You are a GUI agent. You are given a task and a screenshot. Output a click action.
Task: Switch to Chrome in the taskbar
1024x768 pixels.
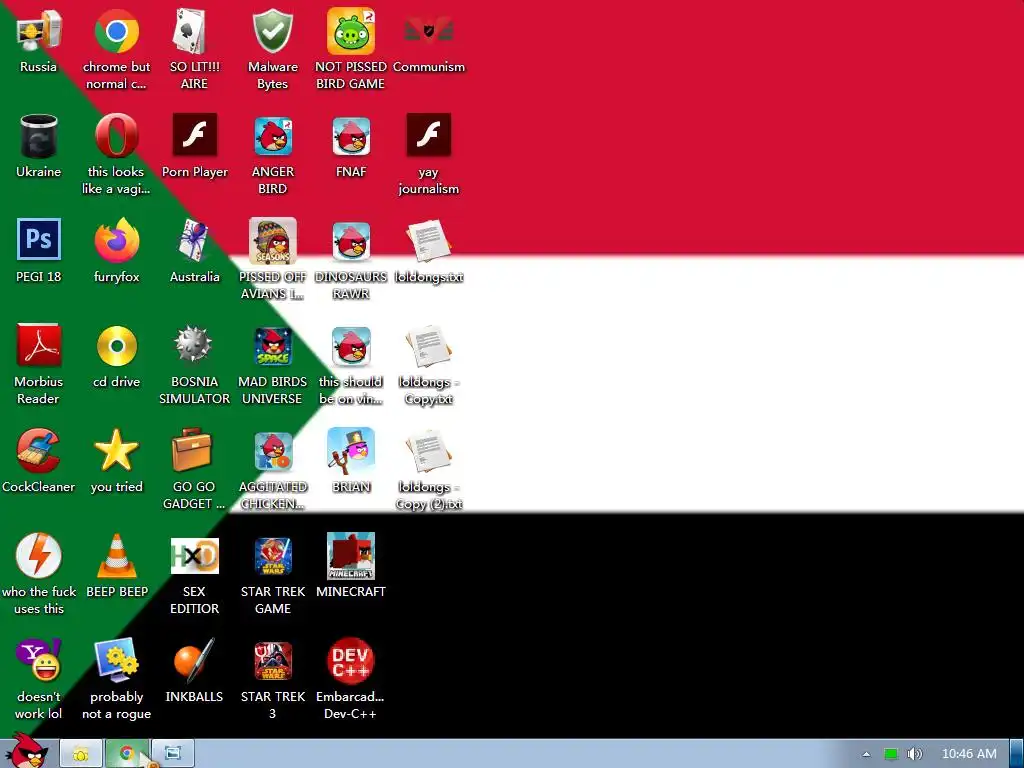tap(127, 754)
